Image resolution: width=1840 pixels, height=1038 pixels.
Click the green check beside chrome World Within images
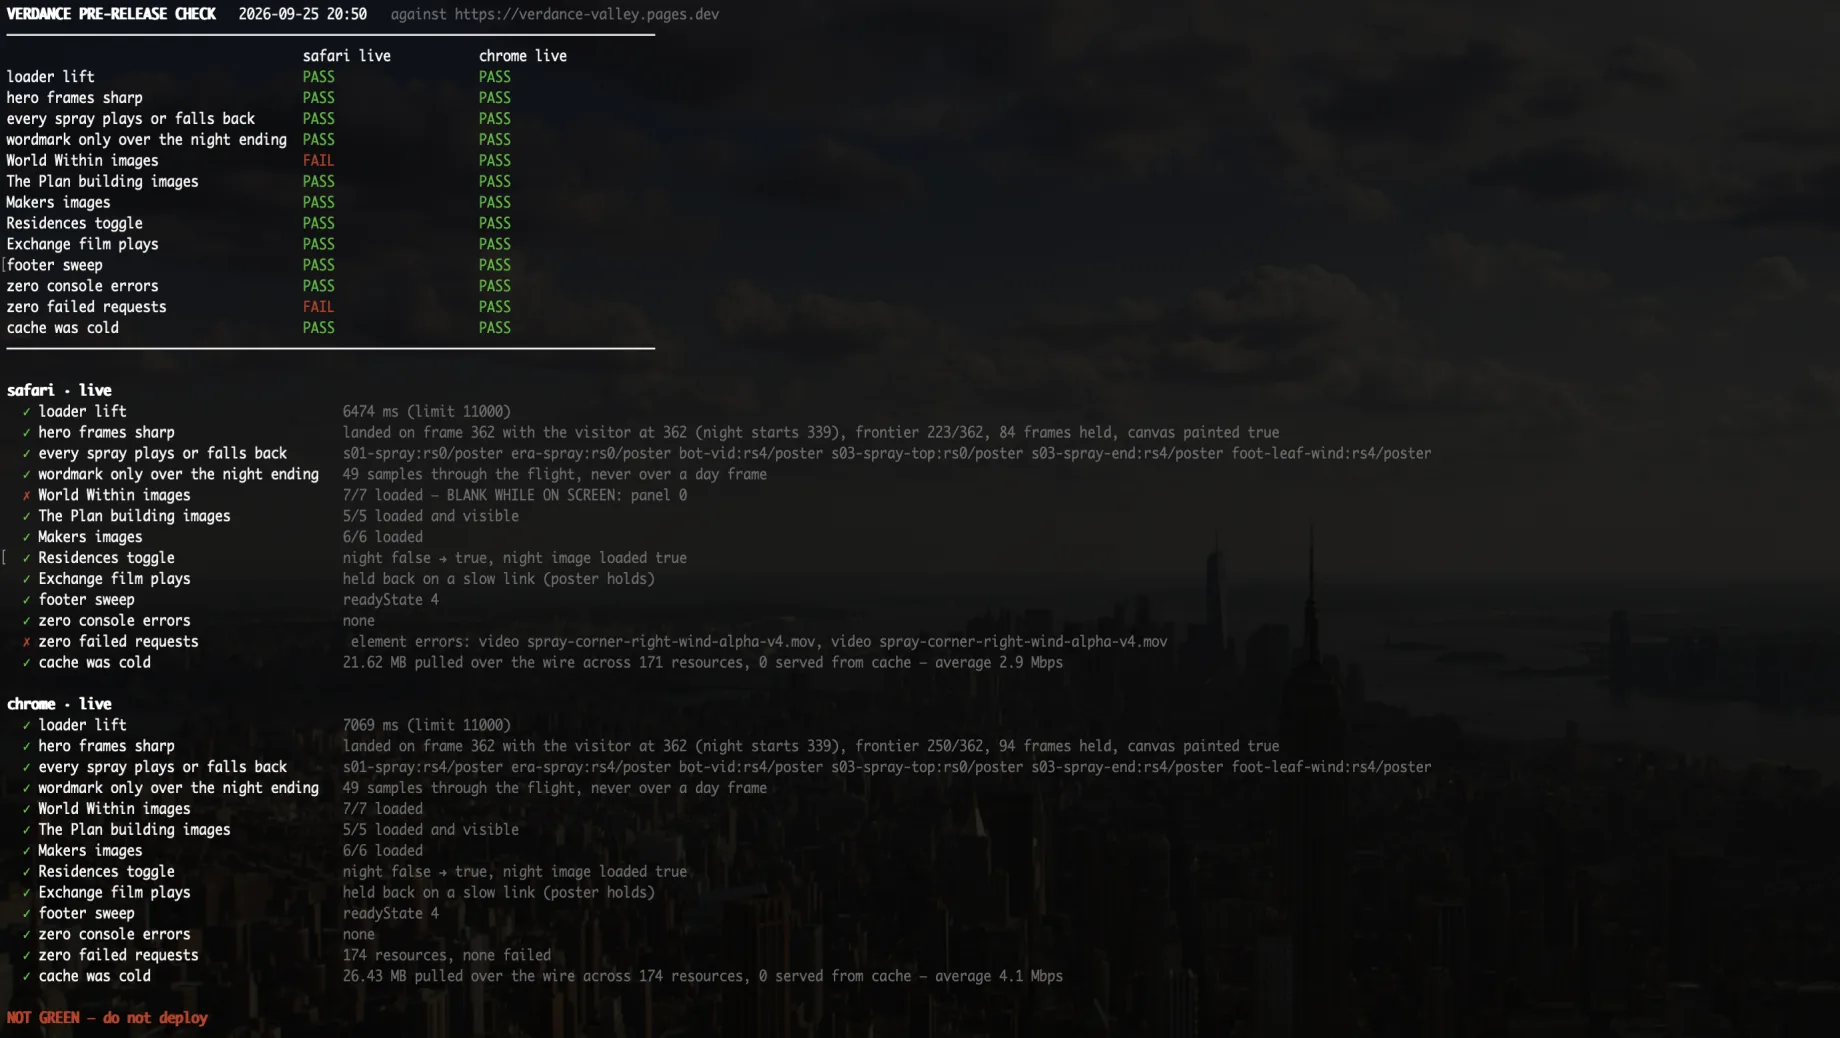click(x=26, y=809)
